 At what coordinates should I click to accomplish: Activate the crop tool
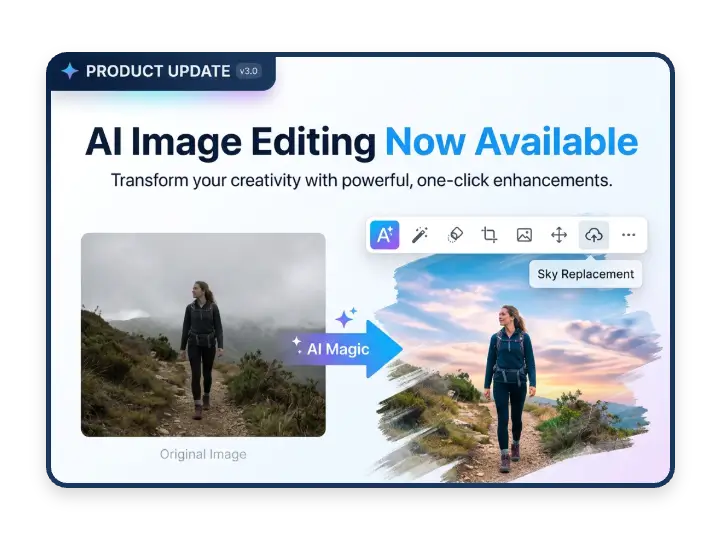point(489,235)
